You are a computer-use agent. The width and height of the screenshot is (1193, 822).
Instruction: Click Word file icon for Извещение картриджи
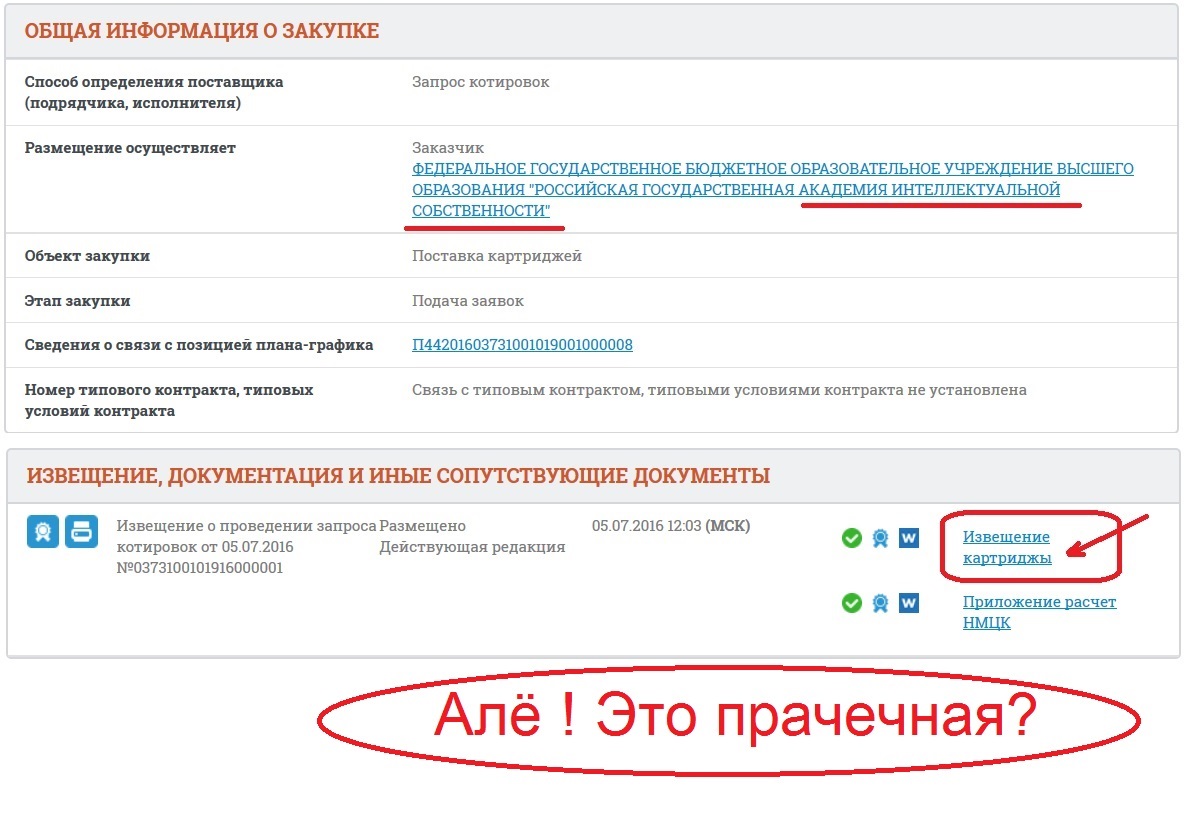coord(908,539)
